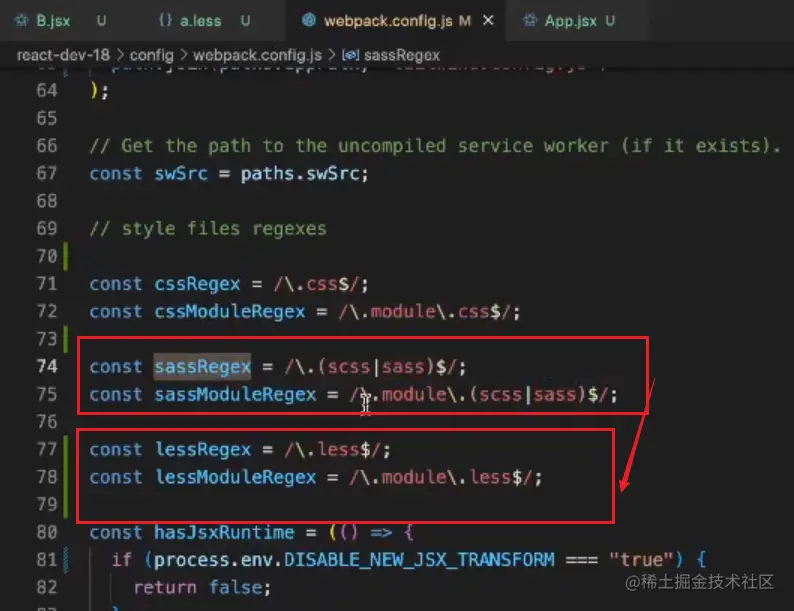Open react-dev-18 breadcrumb folder

63,55
